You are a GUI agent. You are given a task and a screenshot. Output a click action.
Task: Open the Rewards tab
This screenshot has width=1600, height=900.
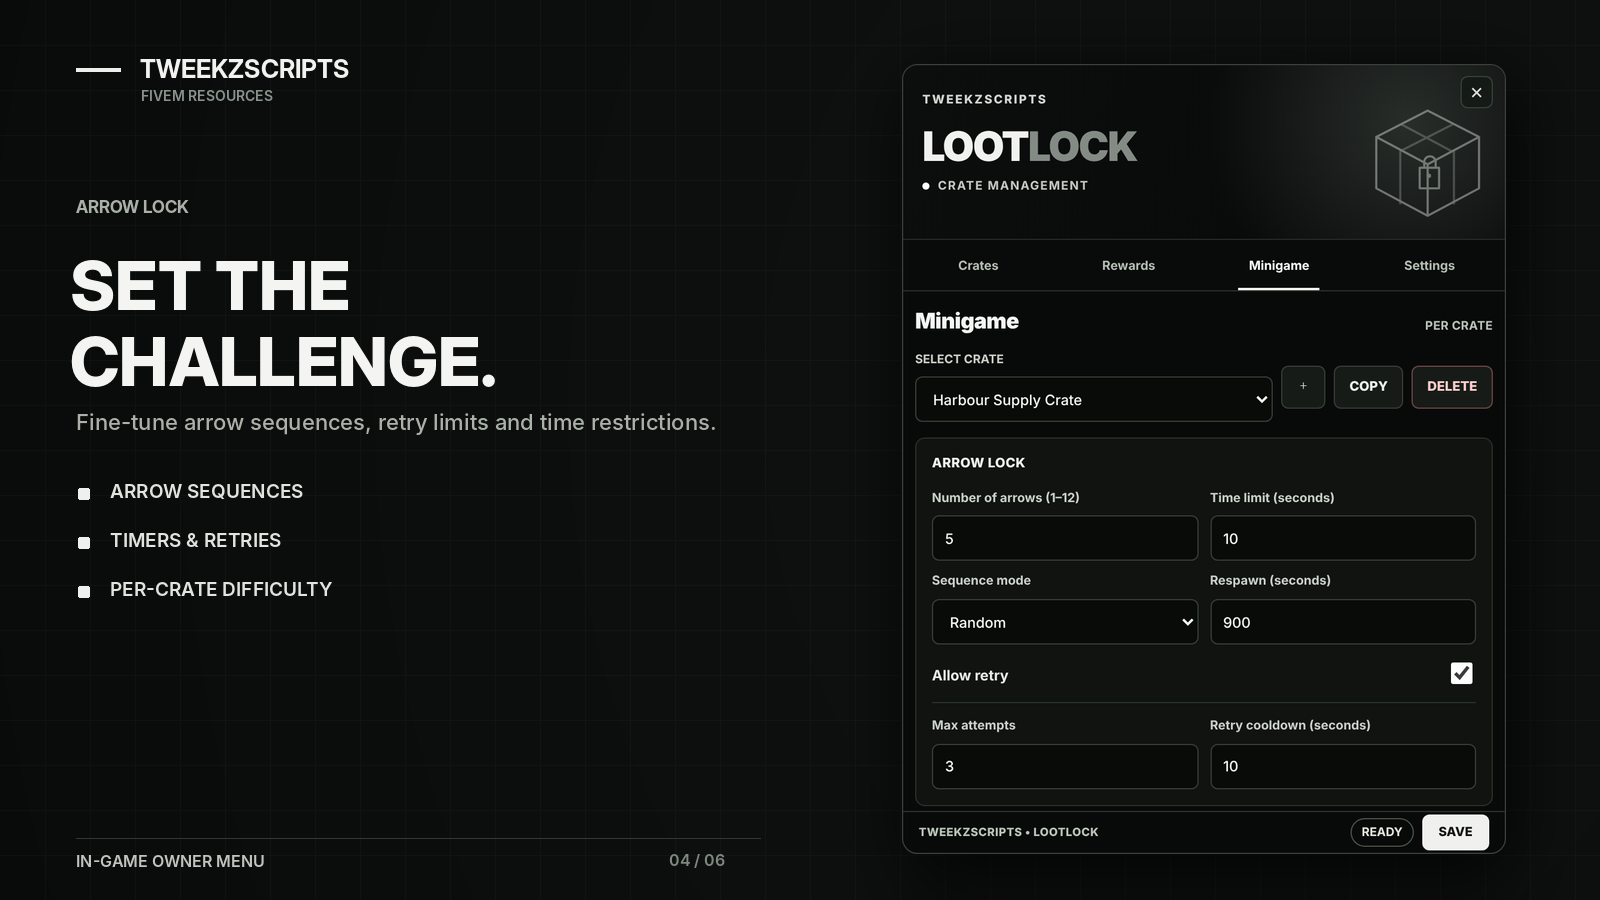point(1128,266)
